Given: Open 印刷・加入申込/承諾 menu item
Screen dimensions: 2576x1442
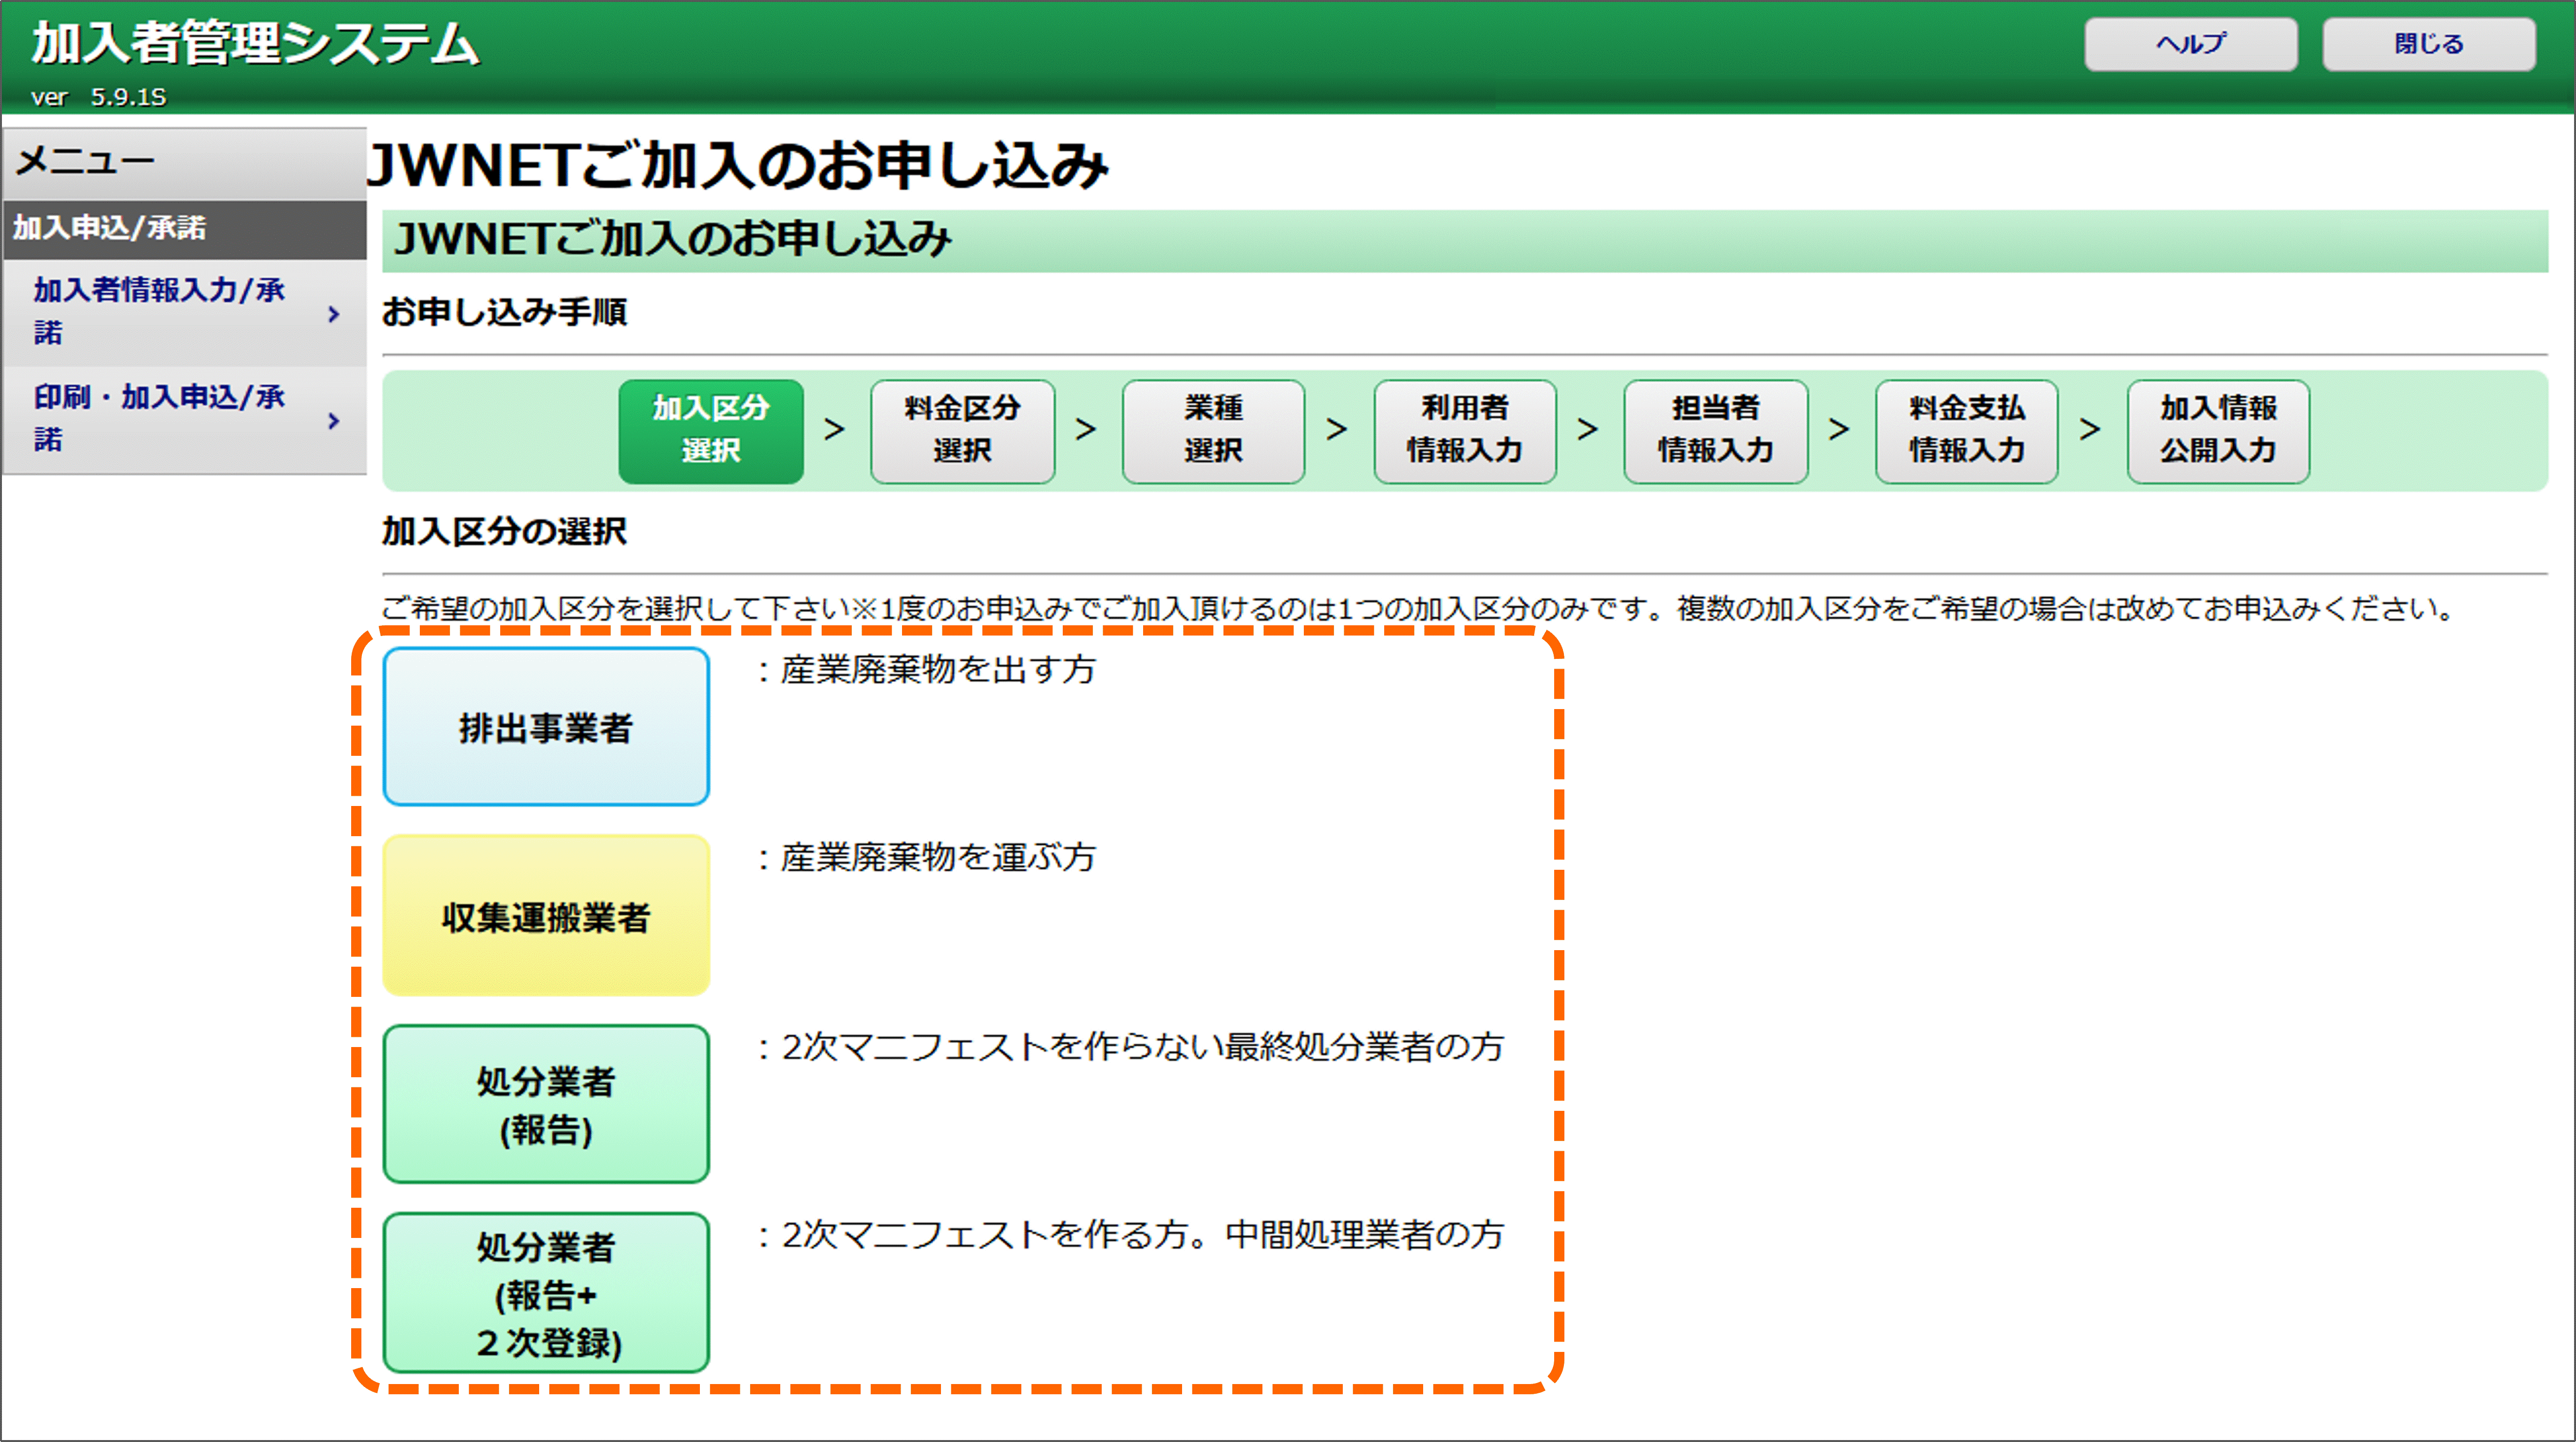Looking at the screenshot, I should tap(184, 419).
